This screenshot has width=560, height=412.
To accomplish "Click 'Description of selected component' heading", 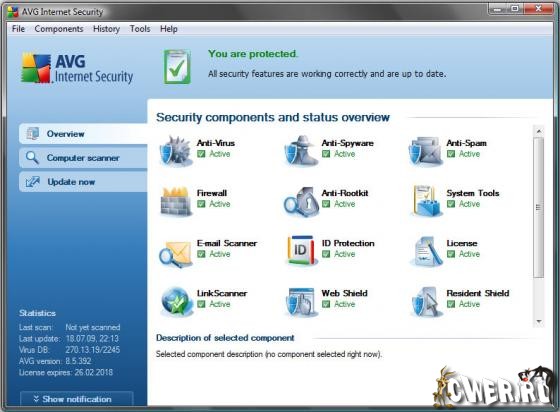I will (225, 338).
